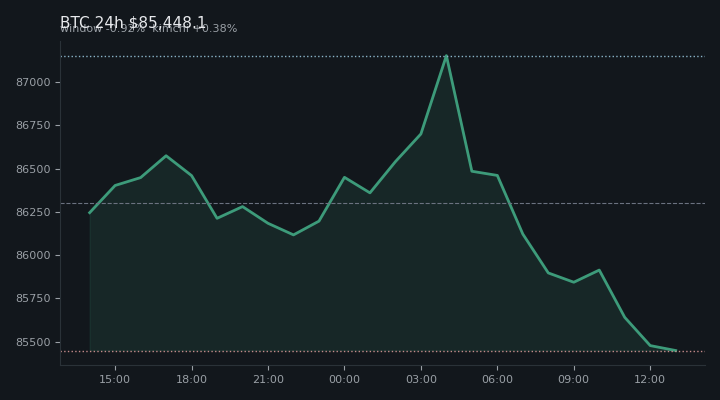Viewport: 720px width, 400px height.
Task: Click the 21:00 time axis label
Action: point(268,379)
